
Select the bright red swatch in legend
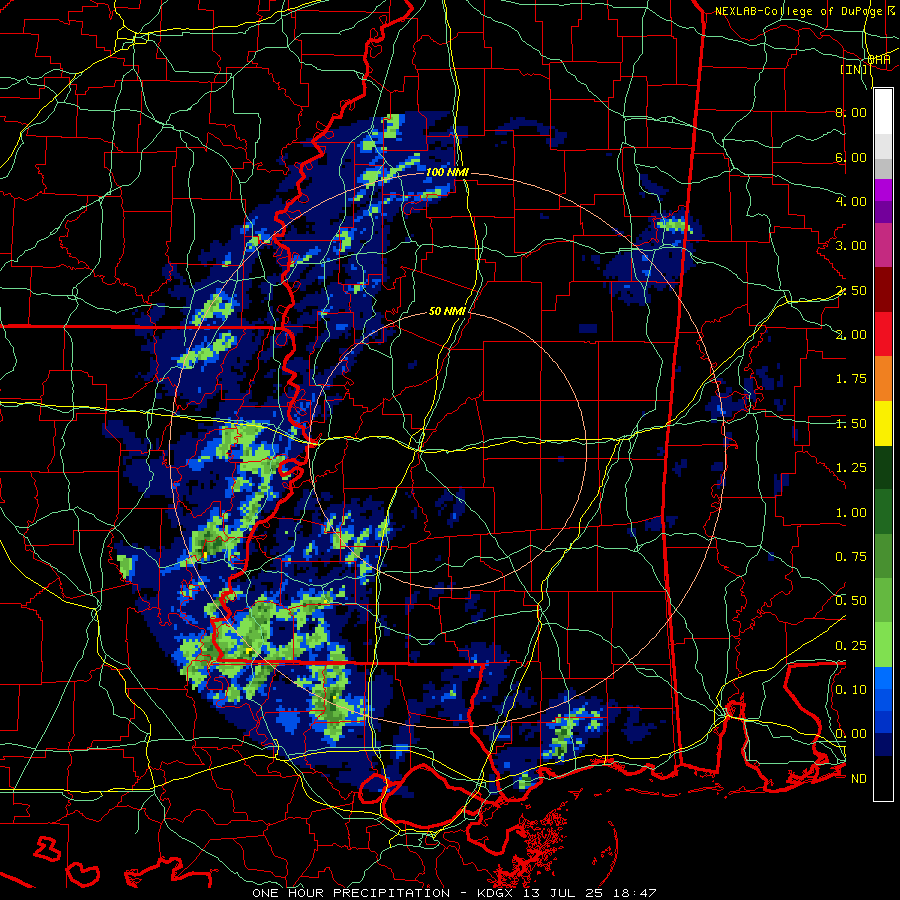tap(883, 334)
